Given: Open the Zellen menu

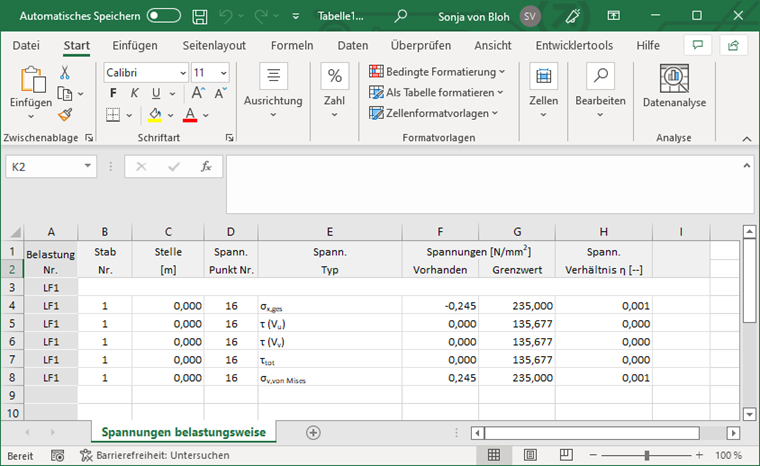Looking at the screenshot, I should 543,91.
